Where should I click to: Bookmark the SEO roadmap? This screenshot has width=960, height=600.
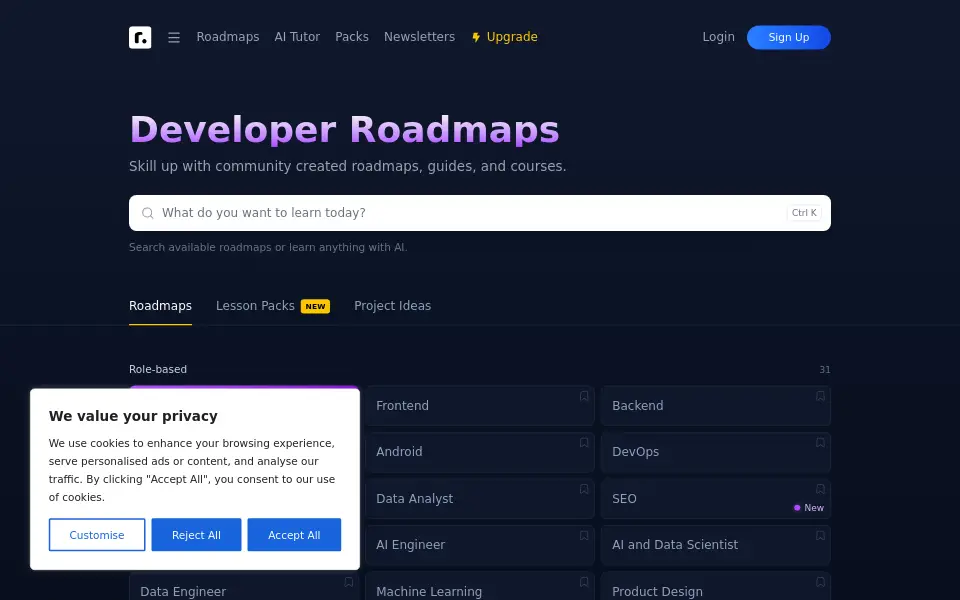(x=820, y=489)
